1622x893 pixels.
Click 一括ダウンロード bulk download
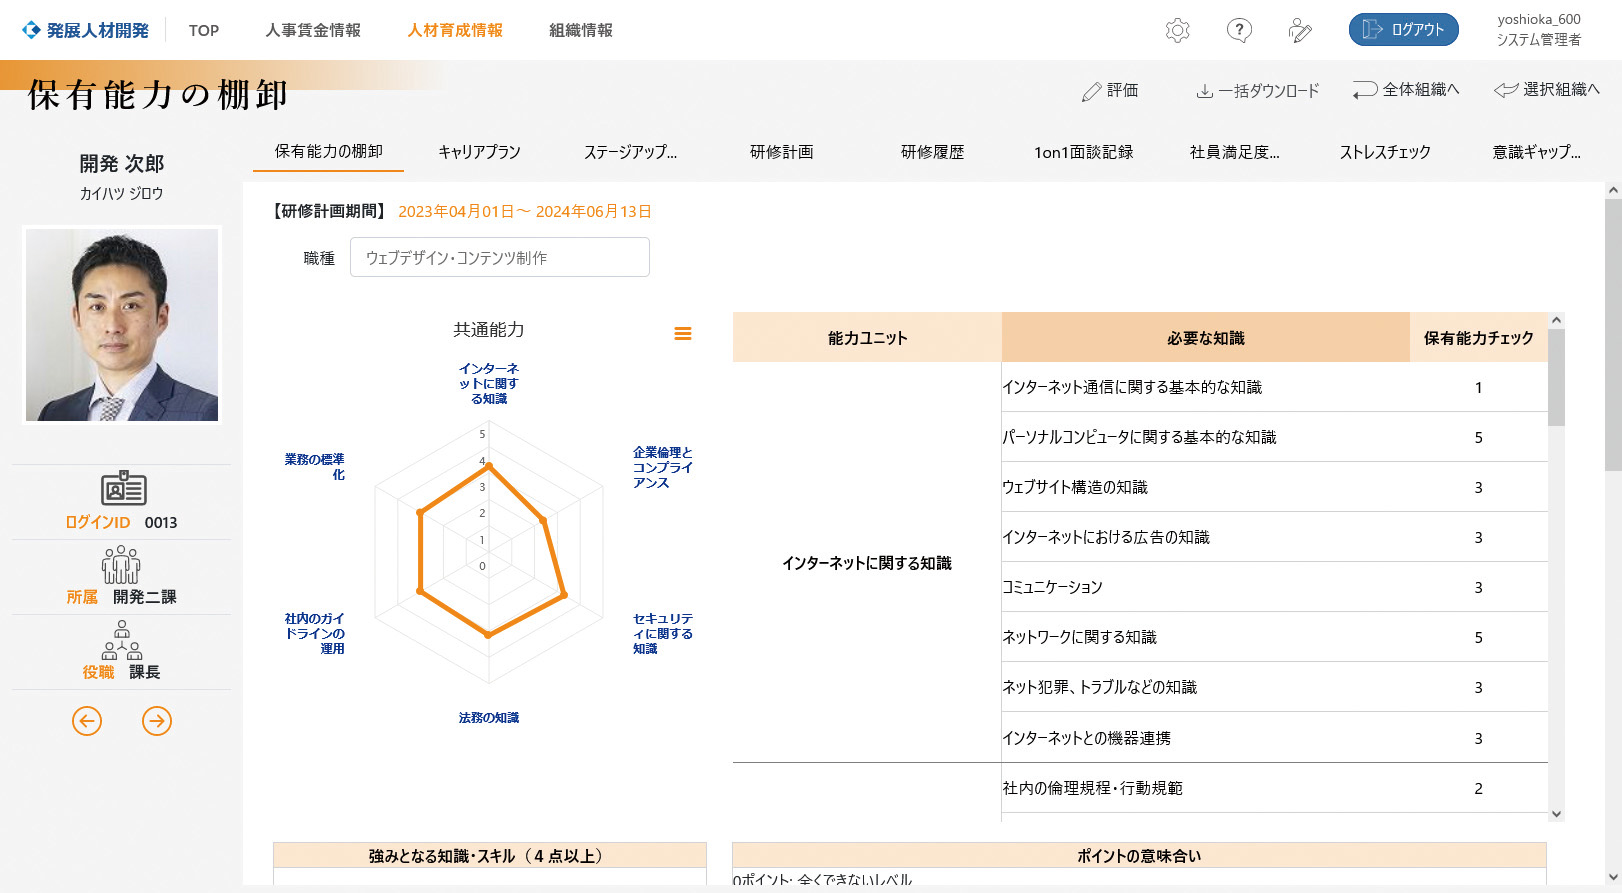(x=1258, y=91)
